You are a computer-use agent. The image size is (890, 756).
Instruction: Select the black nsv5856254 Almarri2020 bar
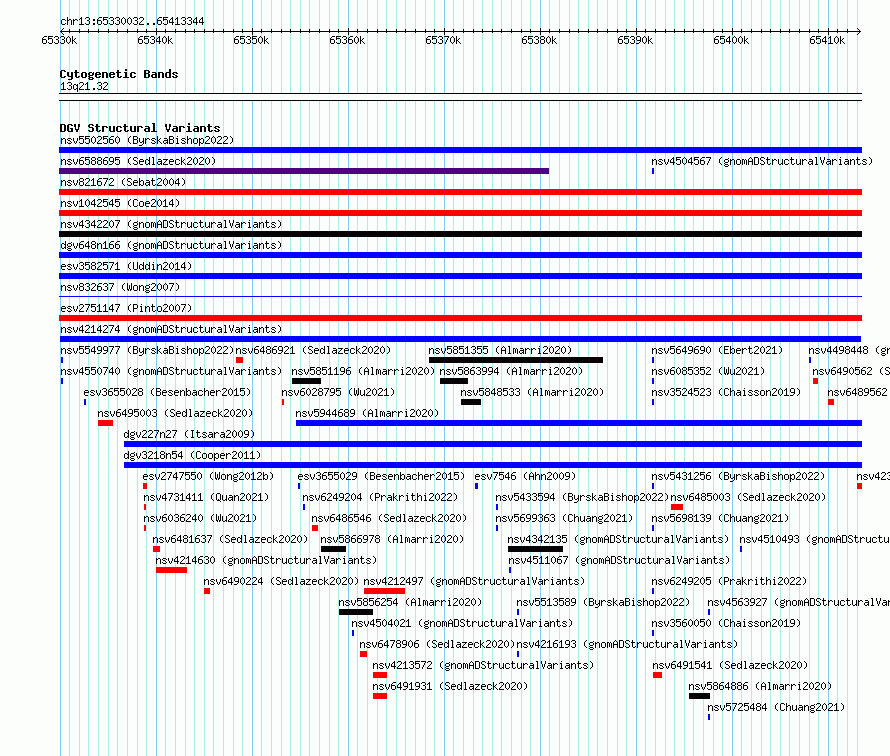pos(356,612)
